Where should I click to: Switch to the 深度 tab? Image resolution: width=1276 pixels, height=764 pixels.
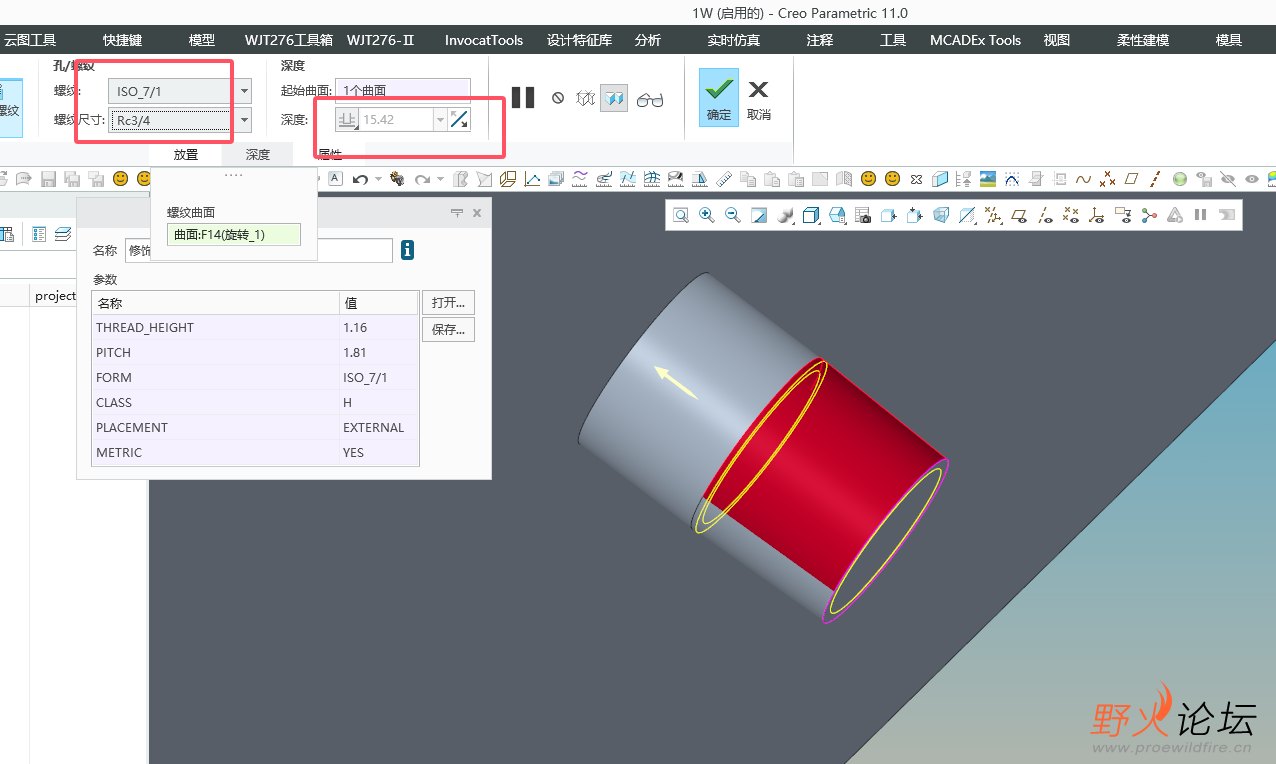258,155
